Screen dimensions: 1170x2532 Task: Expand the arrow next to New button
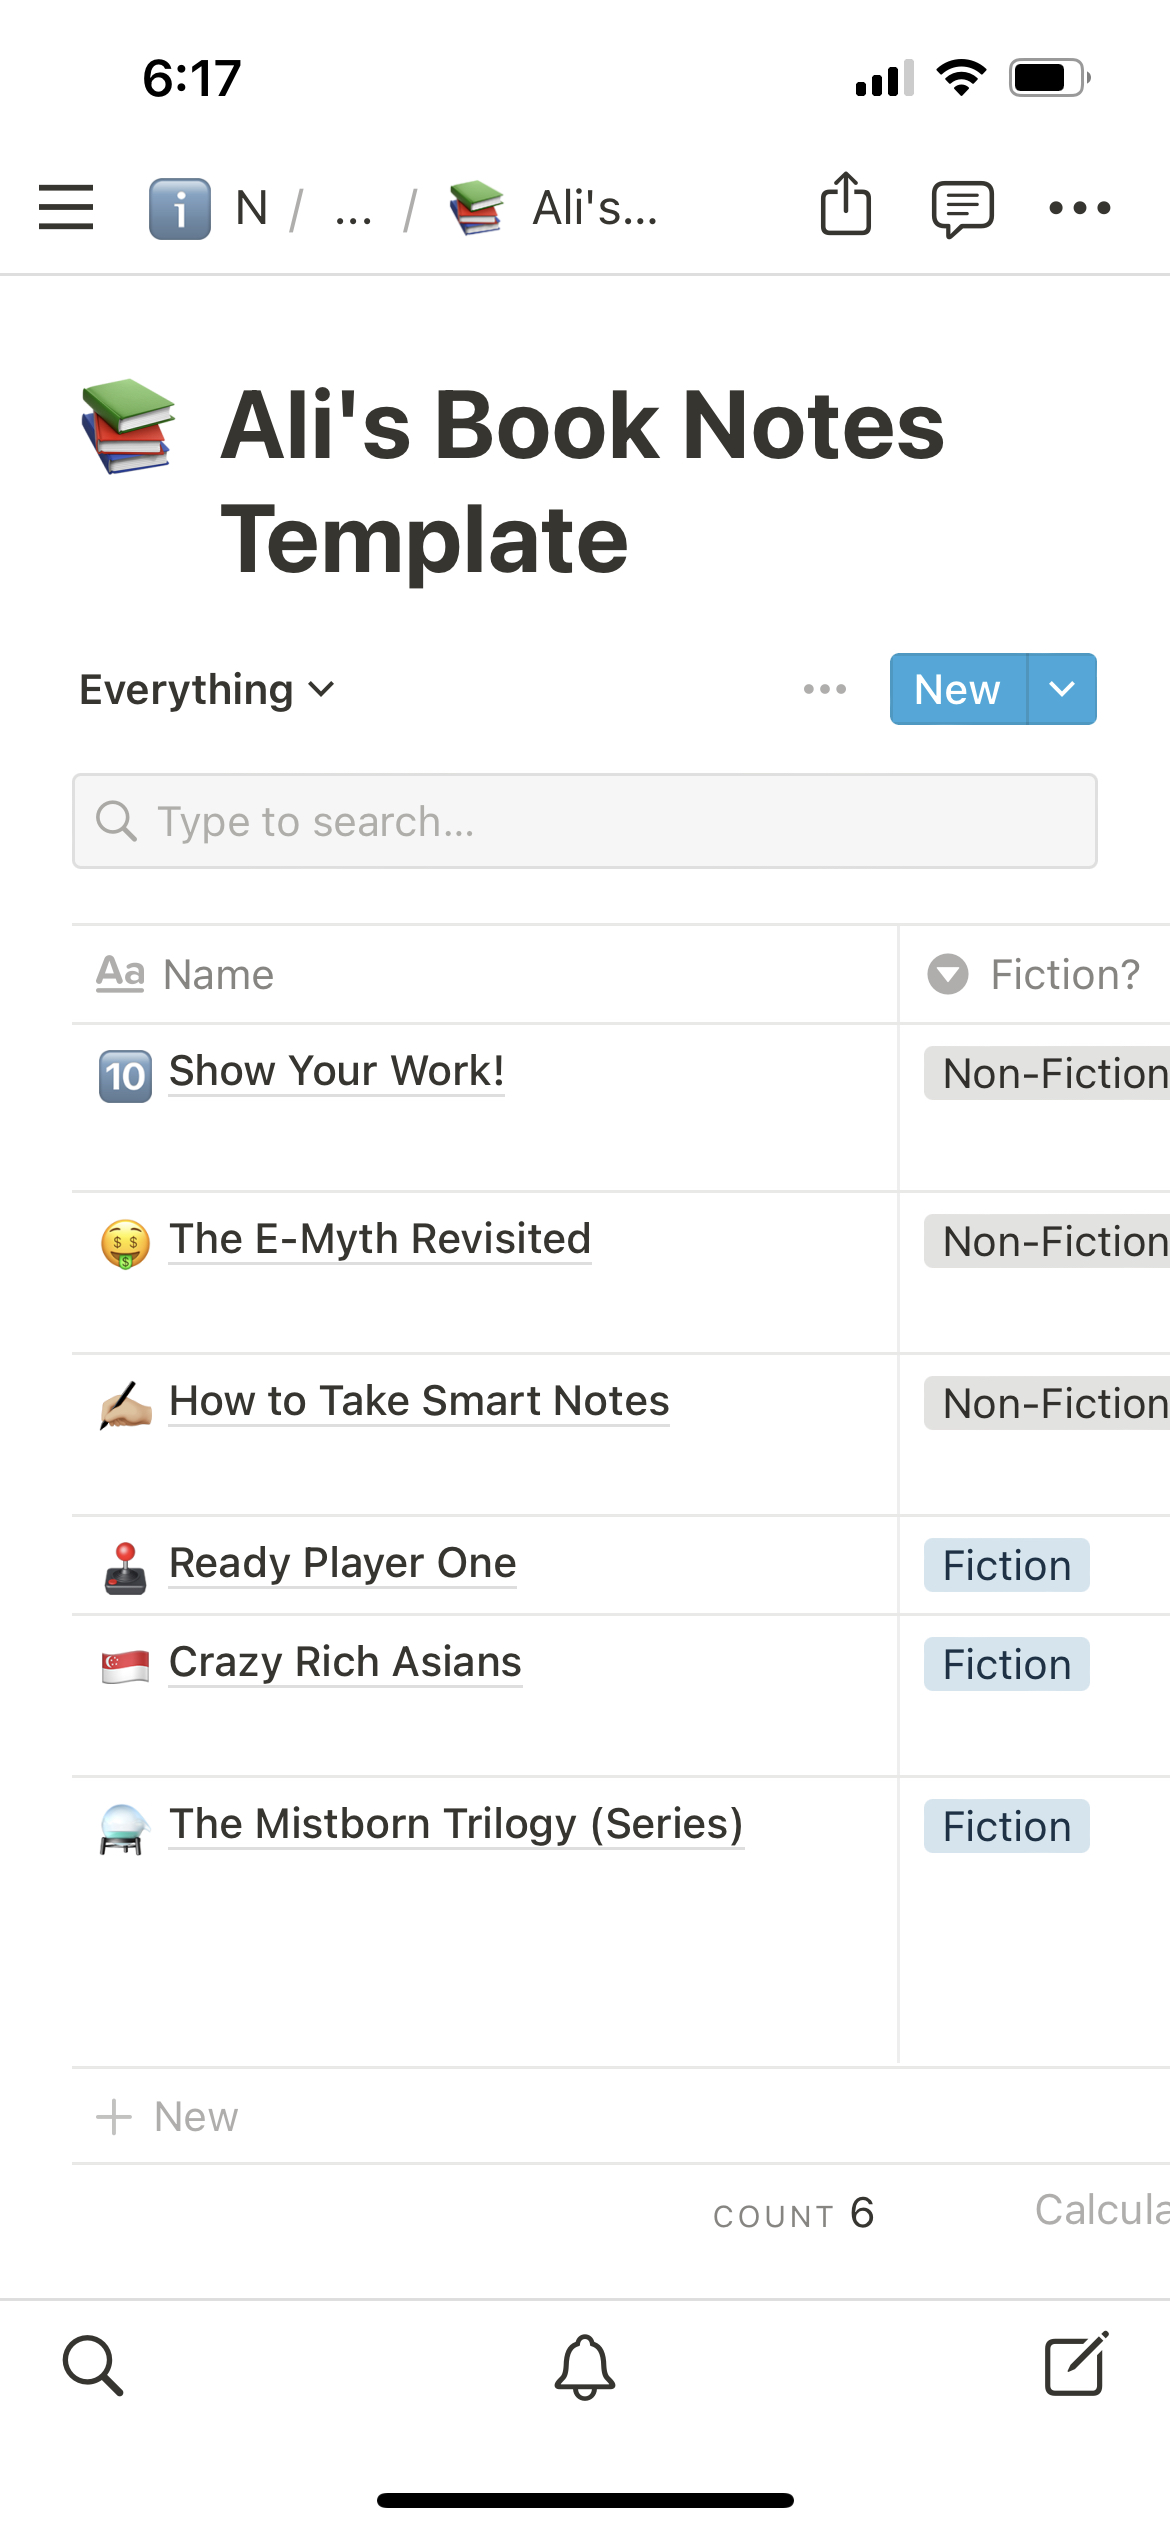click(1062, 689)
